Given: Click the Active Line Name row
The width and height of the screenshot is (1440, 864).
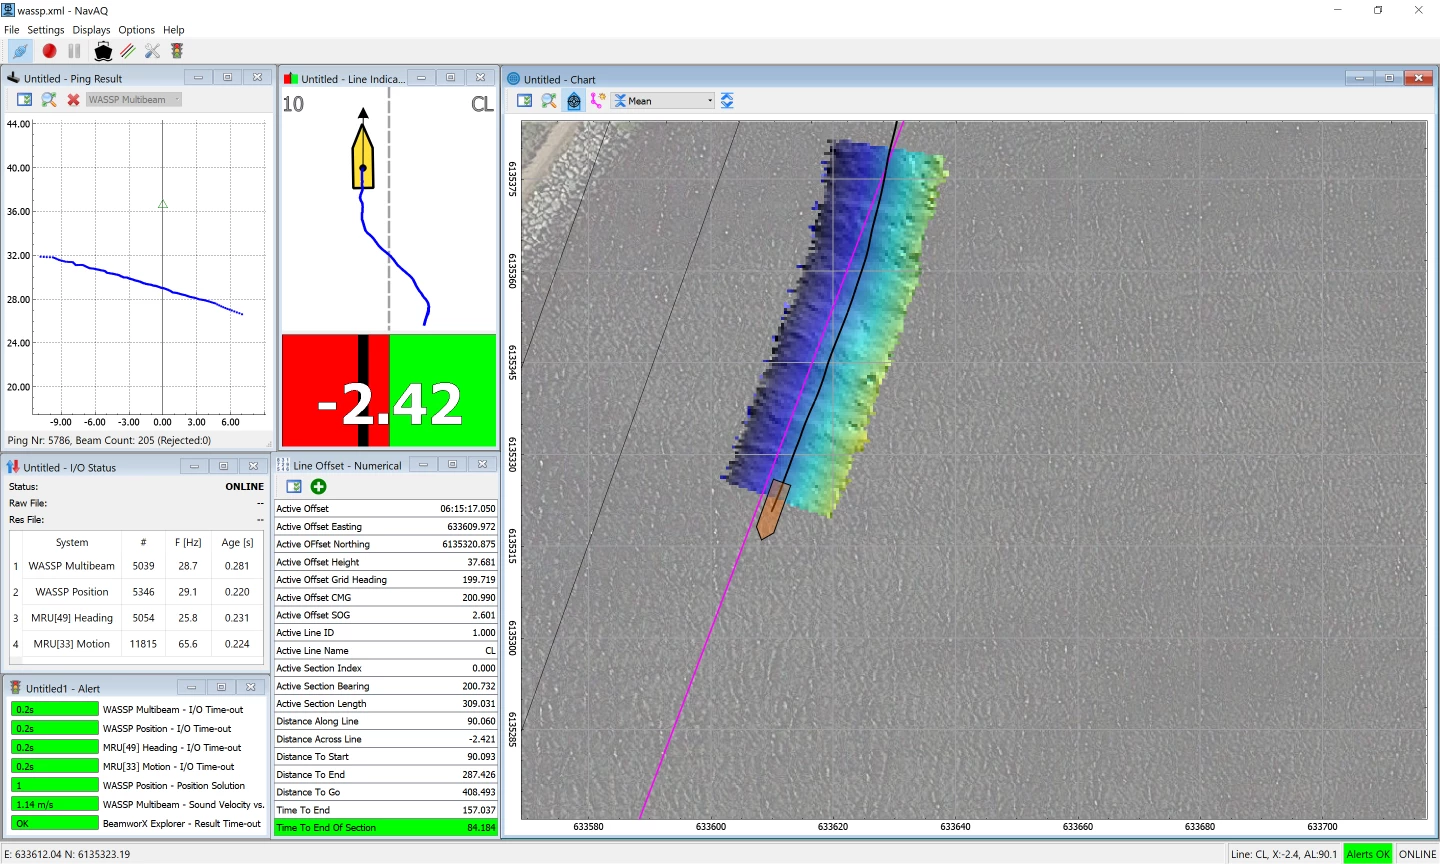Looking at the screenshot, I should point(386,650).
